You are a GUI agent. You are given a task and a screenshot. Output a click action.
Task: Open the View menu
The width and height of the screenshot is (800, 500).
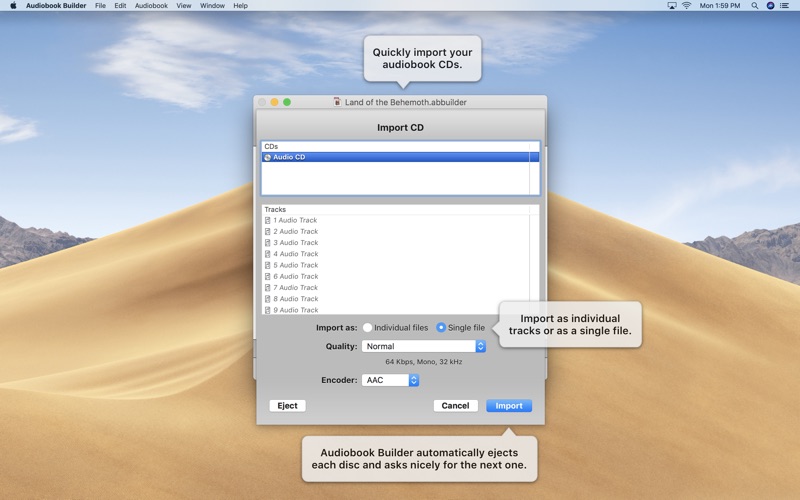tap(184, 6)
